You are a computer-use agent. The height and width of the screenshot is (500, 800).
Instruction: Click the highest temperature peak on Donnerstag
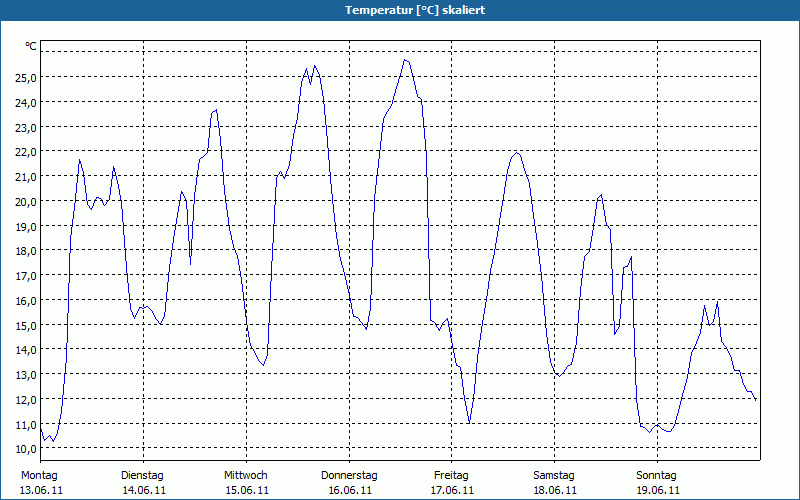(x=405, y=60)
